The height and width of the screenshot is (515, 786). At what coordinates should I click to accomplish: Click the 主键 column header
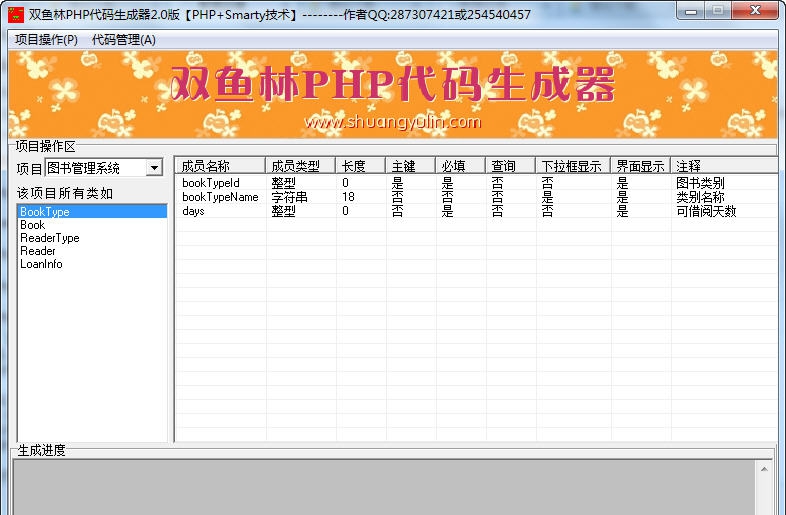[411, 165]
